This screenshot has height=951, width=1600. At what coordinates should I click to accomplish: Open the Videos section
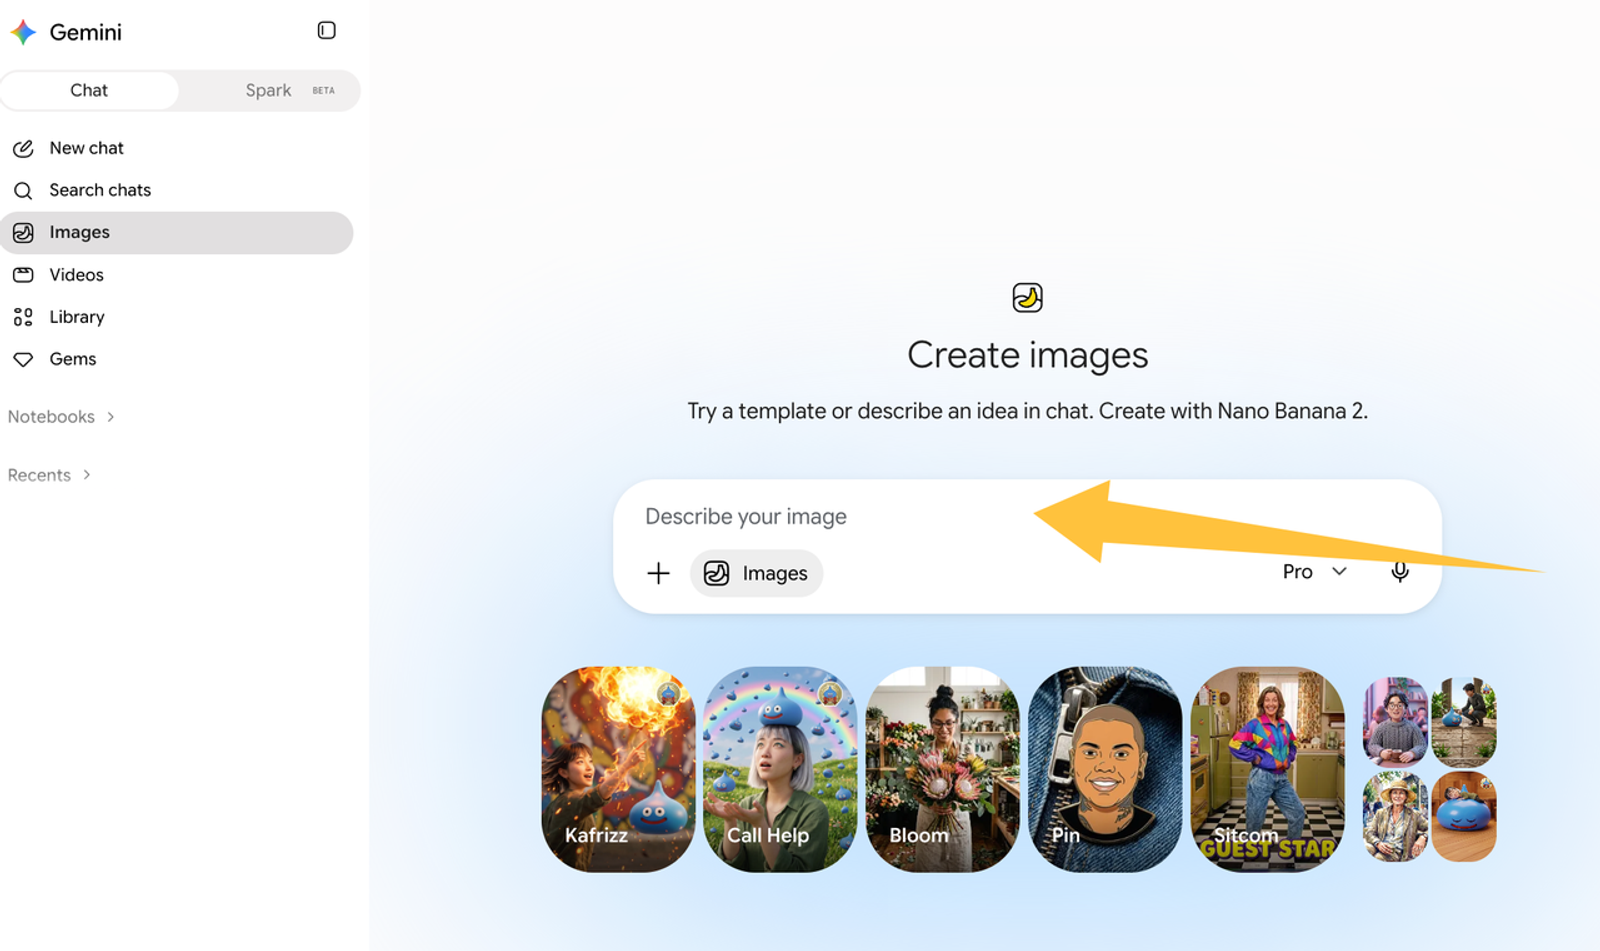(177, 275)
